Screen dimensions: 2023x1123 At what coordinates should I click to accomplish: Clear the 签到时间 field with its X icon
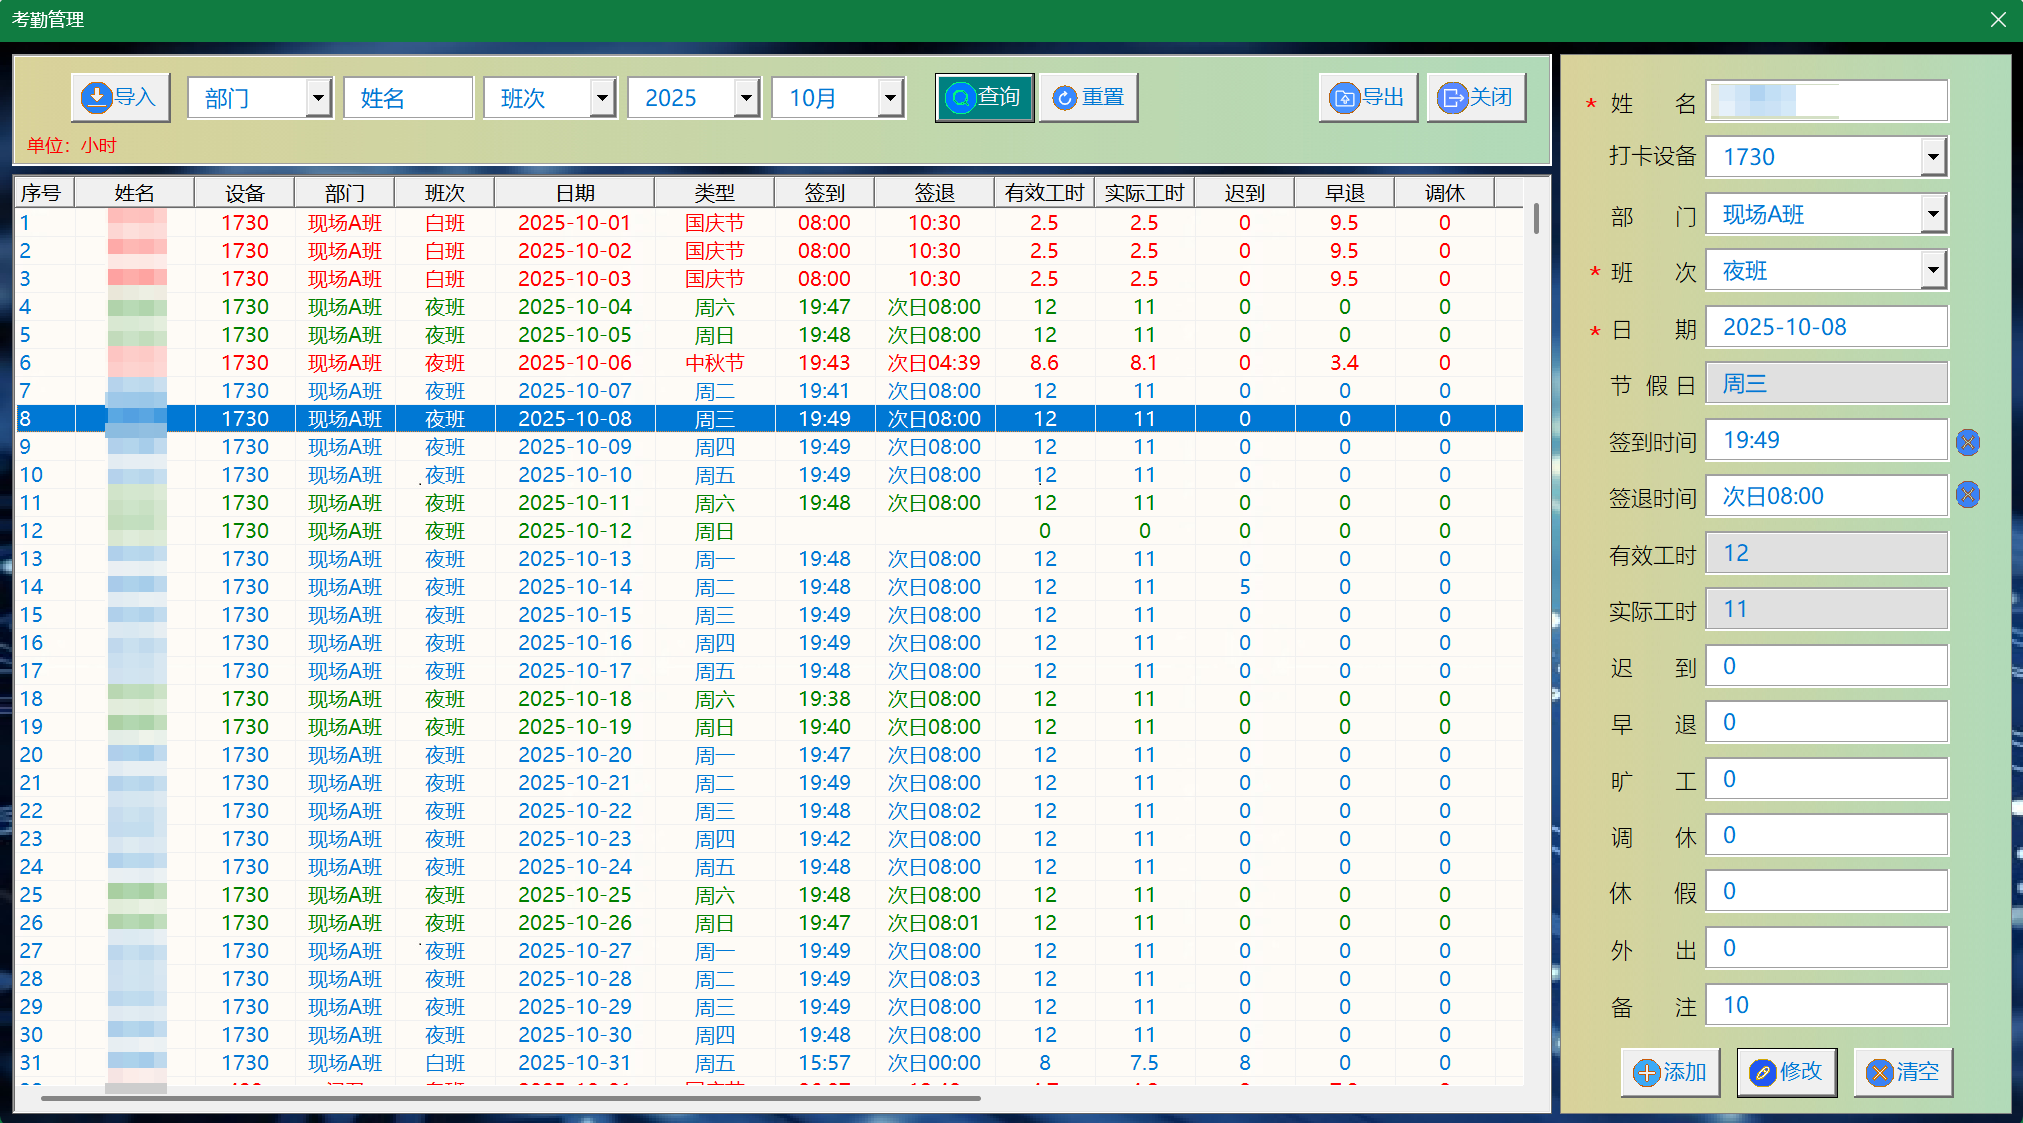[x=1968, y=442]
